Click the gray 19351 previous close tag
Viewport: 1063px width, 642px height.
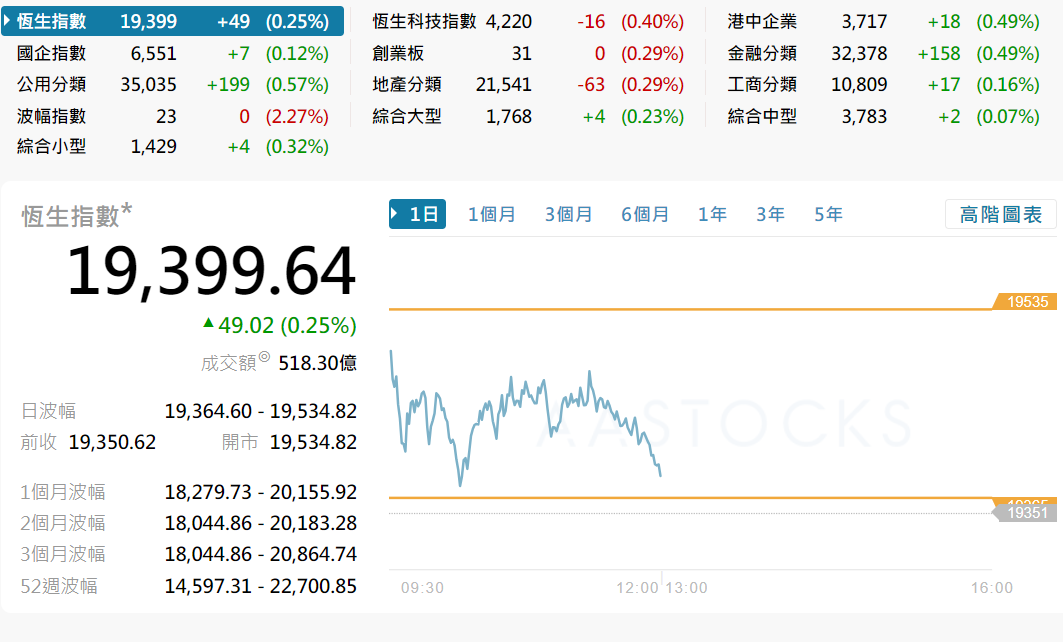[1027, 513]
